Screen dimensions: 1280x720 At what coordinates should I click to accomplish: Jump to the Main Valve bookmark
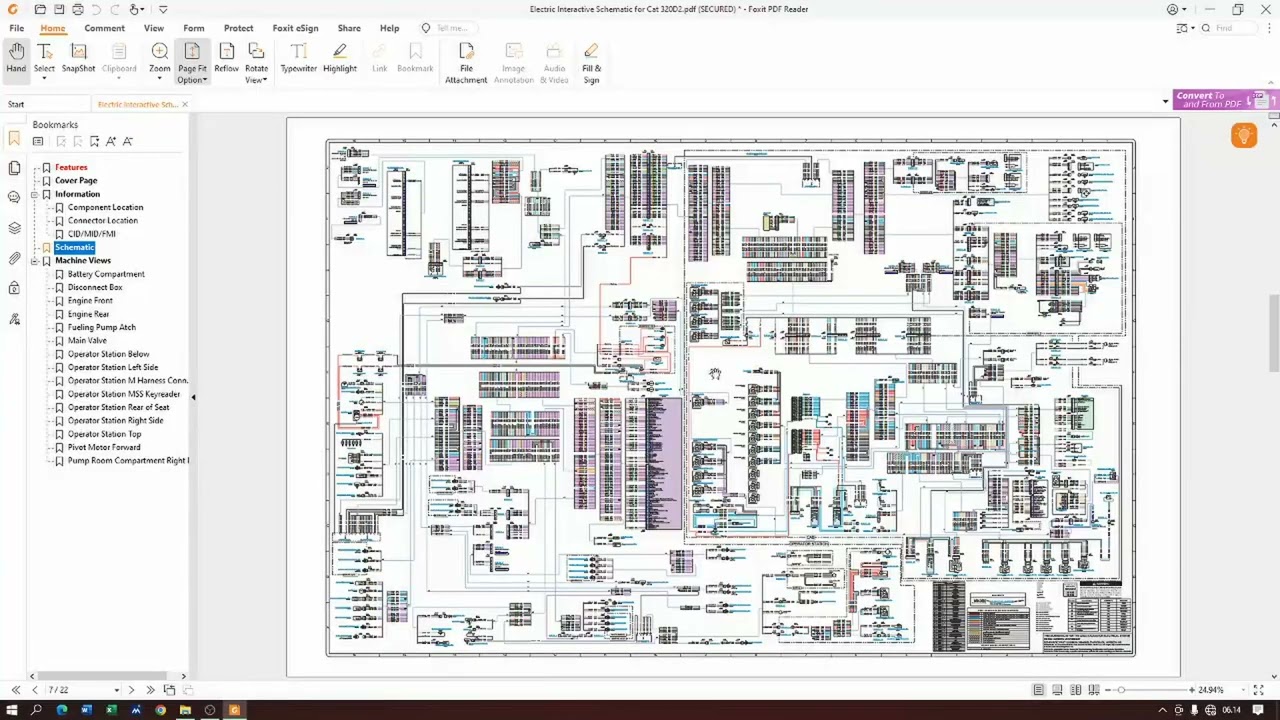(x=87, y=341)
